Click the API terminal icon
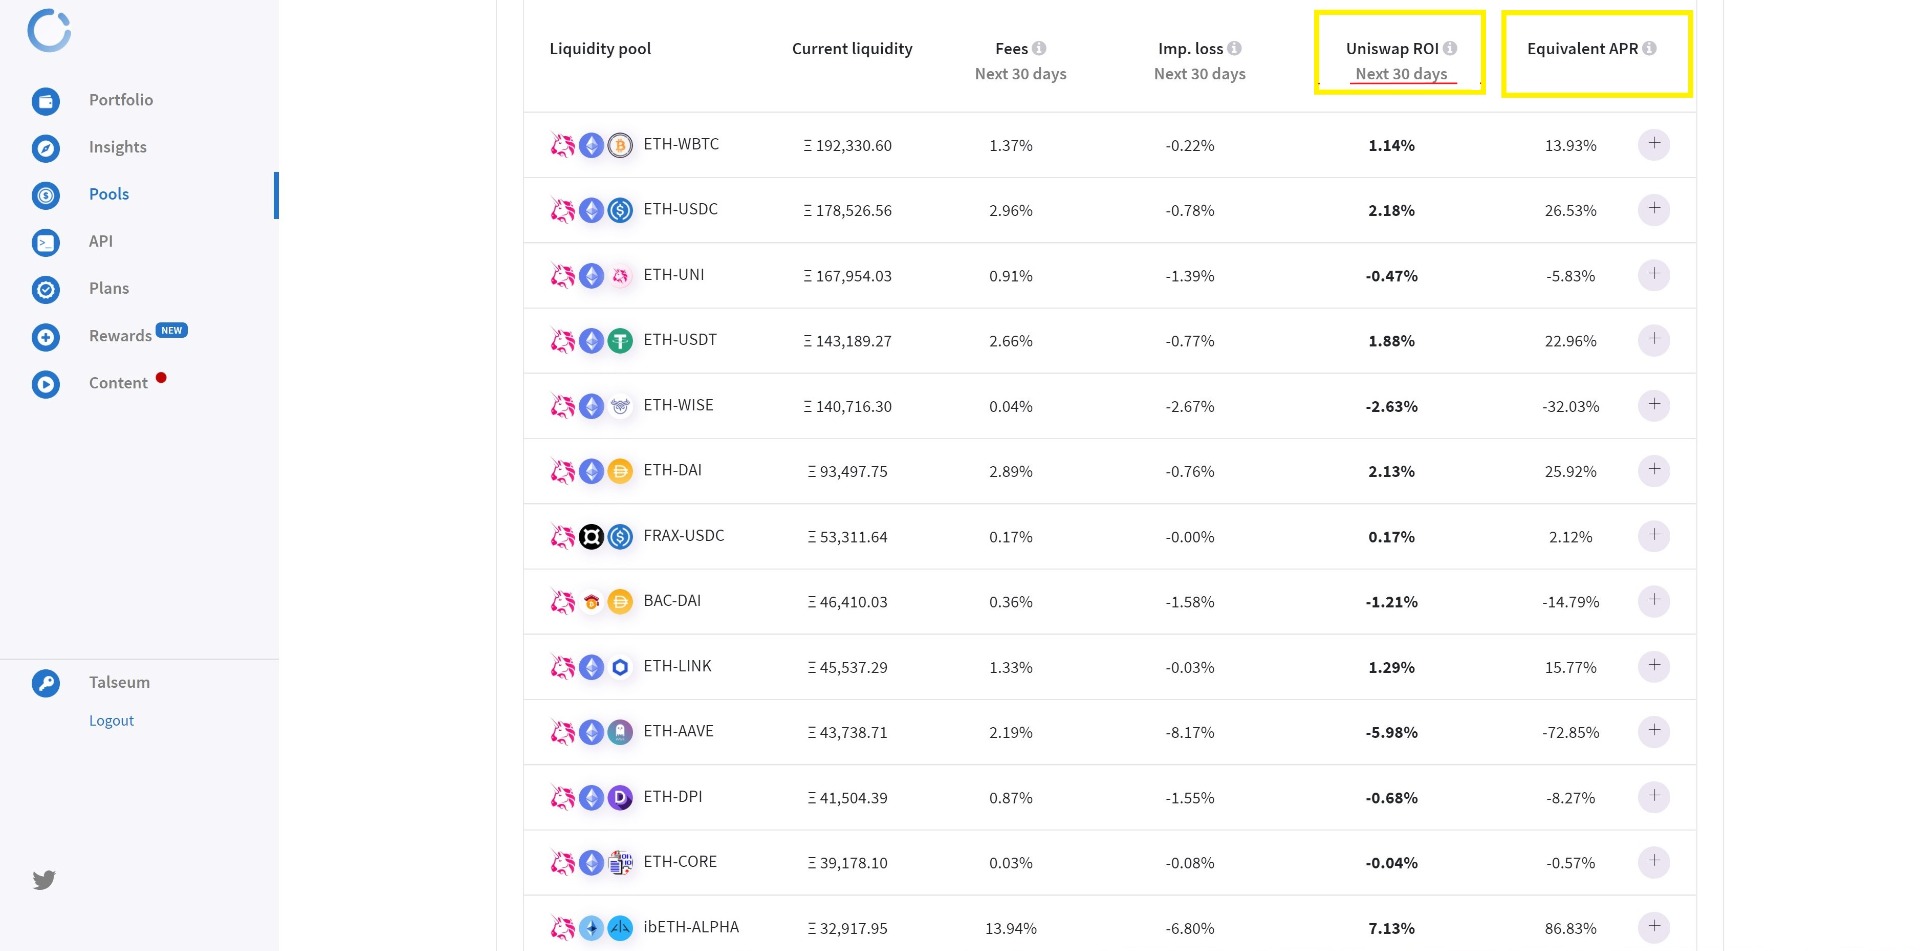The image size is (1920, 951). [x=46, y=242]
